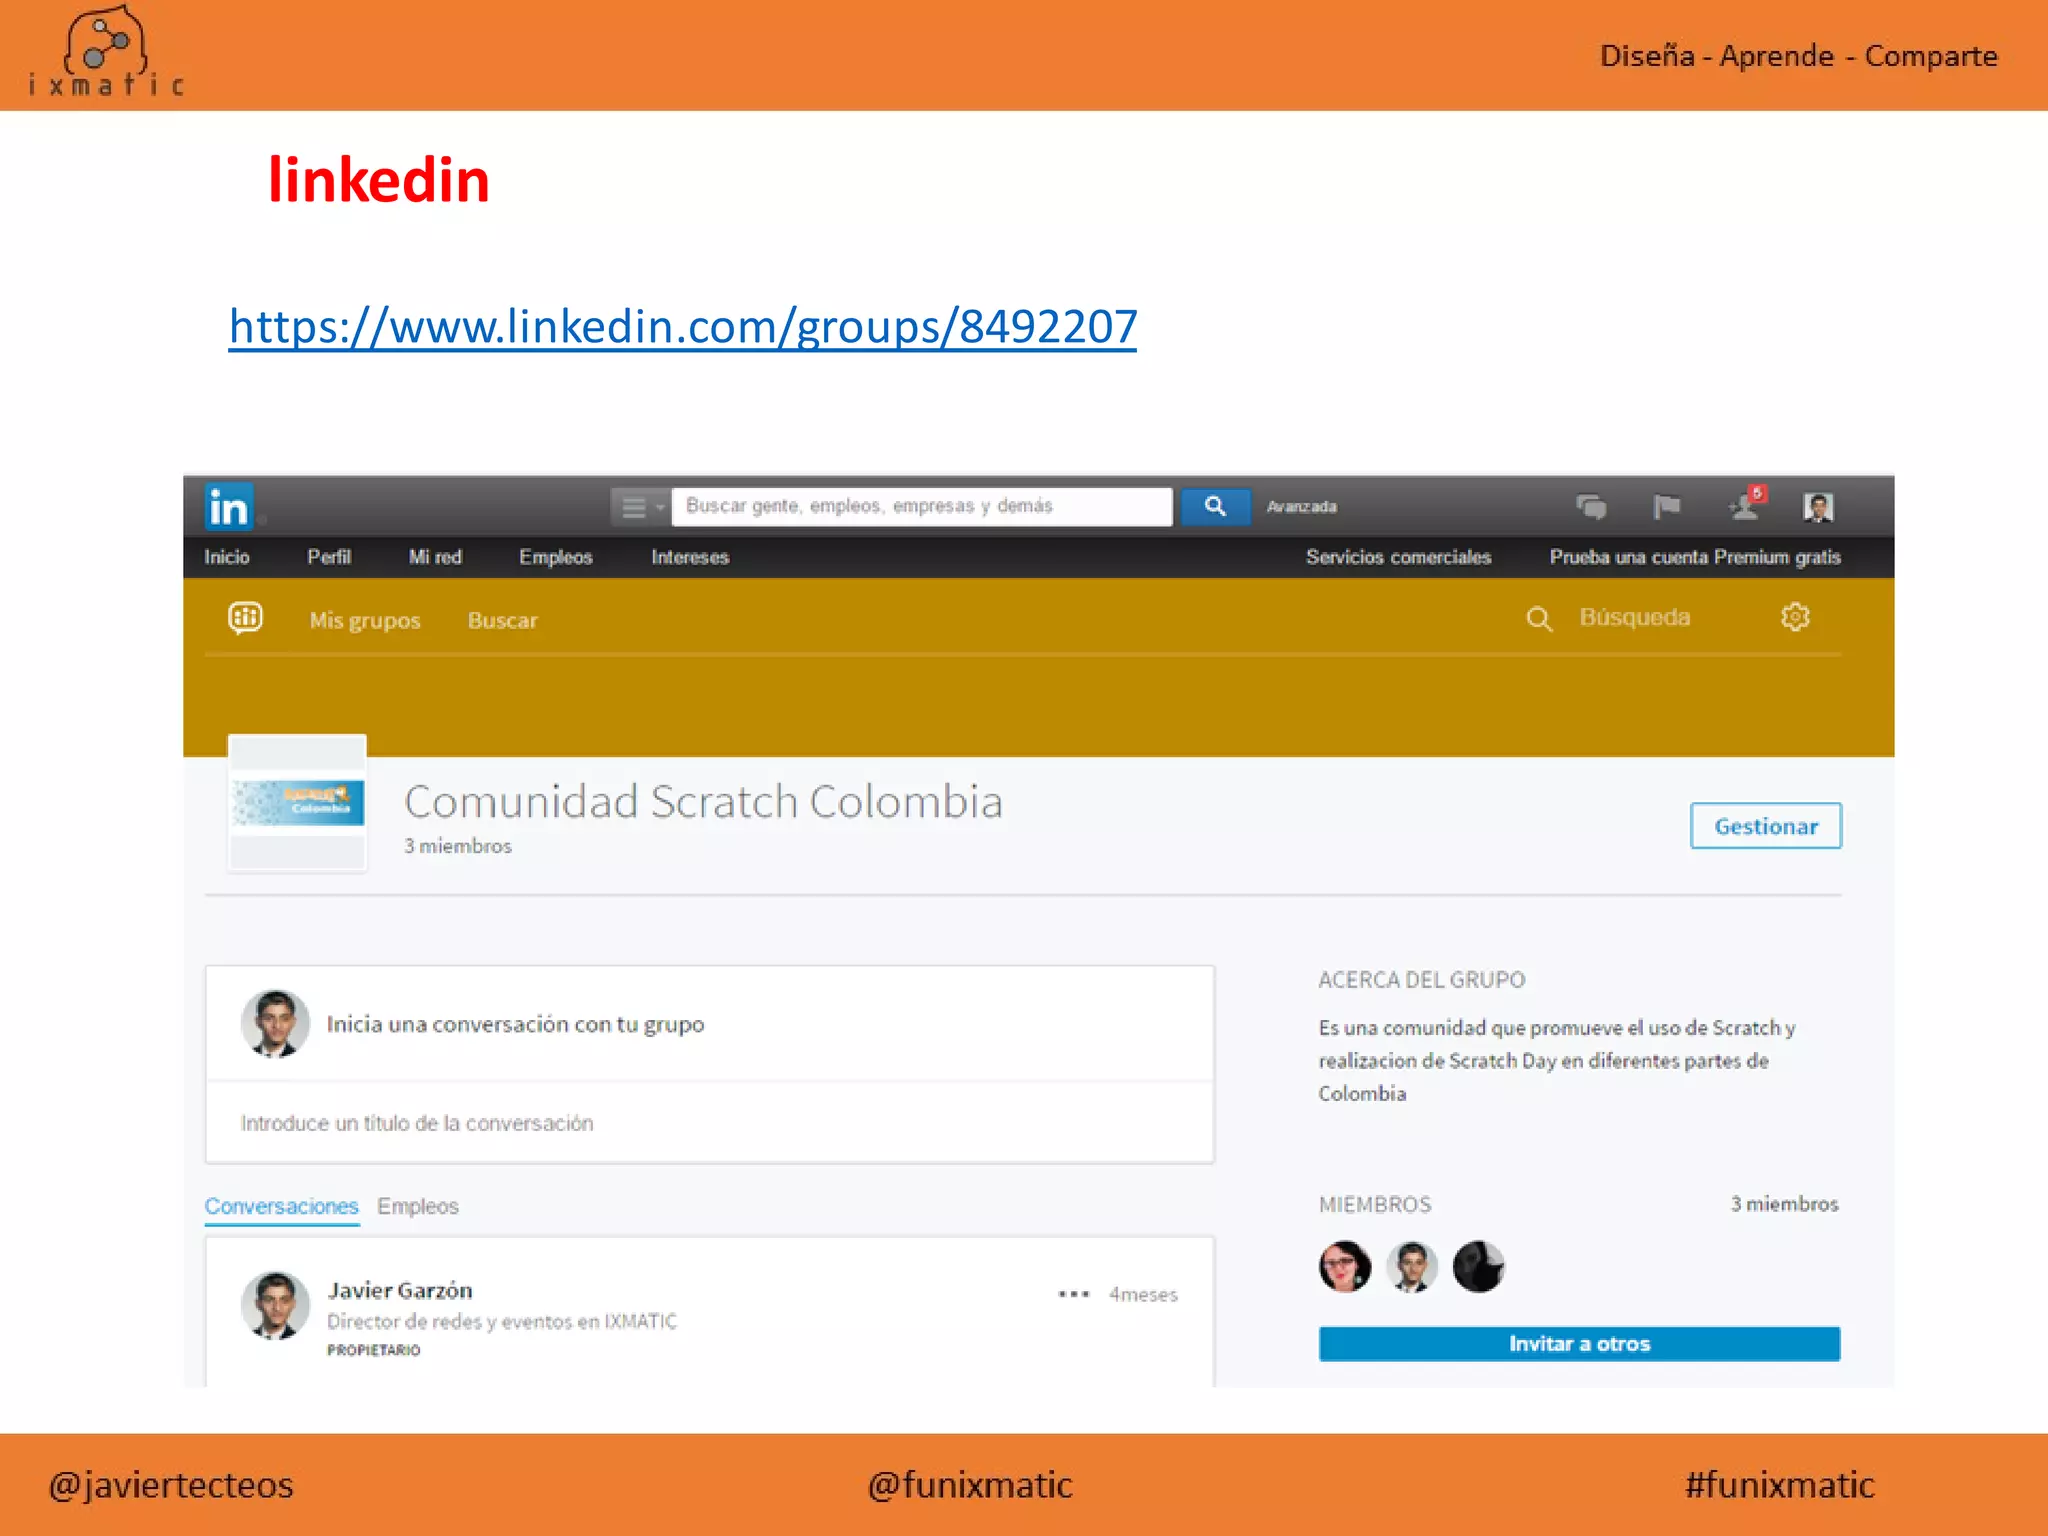Open the Intereses menu item
Screen dimensions: 2048x1536
[690, 557]
